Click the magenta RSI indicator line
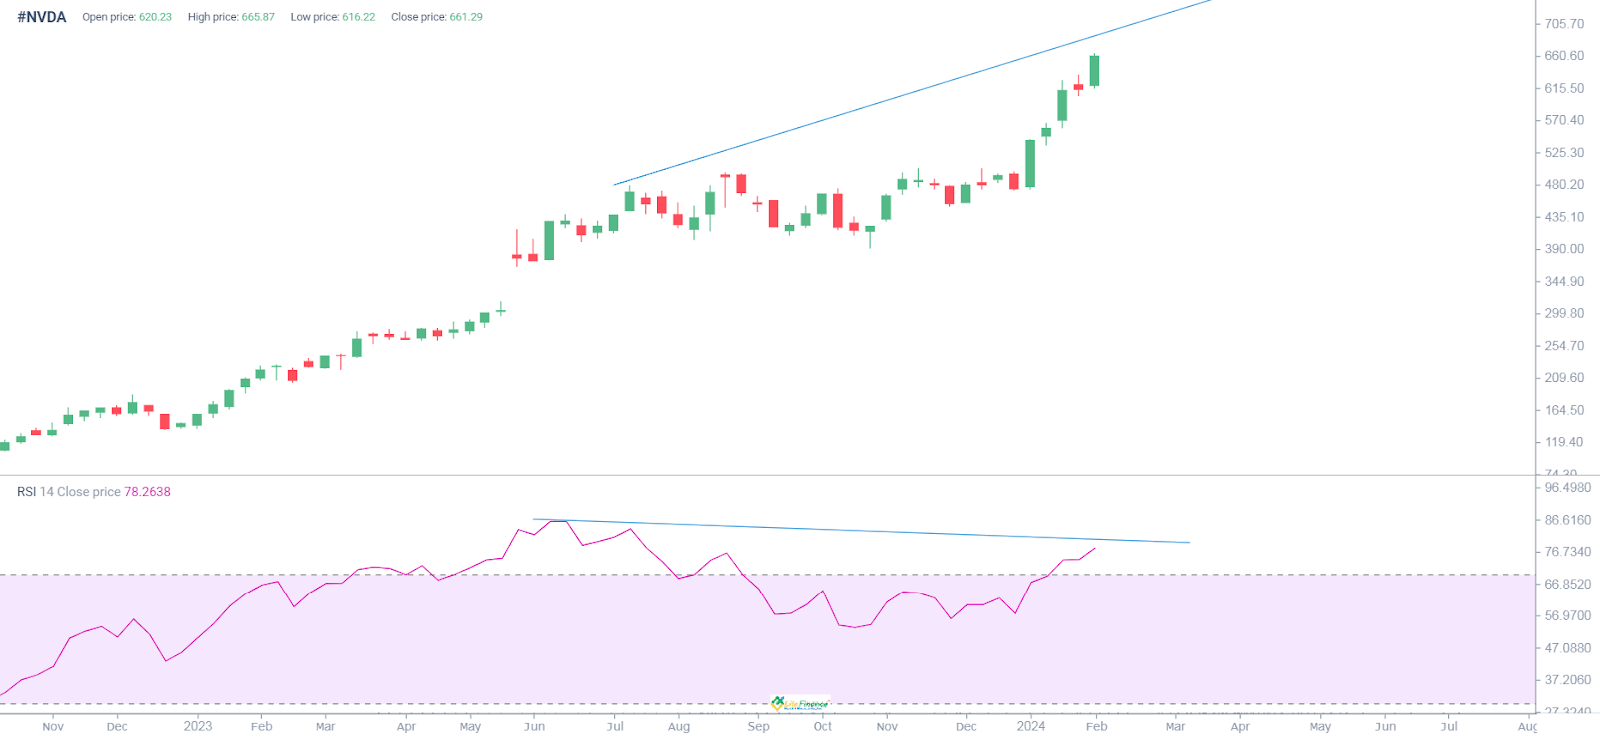This screenshot has height=740, width=1600. click(548, 608)
